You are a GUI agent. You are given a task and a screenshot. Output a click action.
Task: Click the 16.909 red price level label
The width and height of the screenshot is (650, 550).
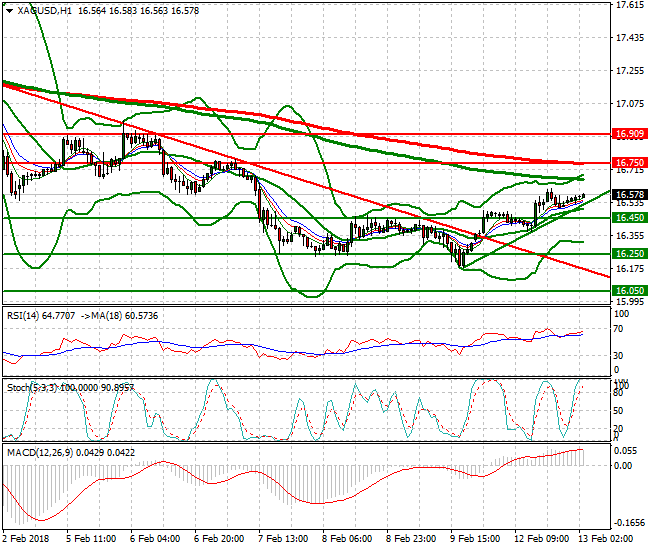pyautogui.click(x=630, y=134)
